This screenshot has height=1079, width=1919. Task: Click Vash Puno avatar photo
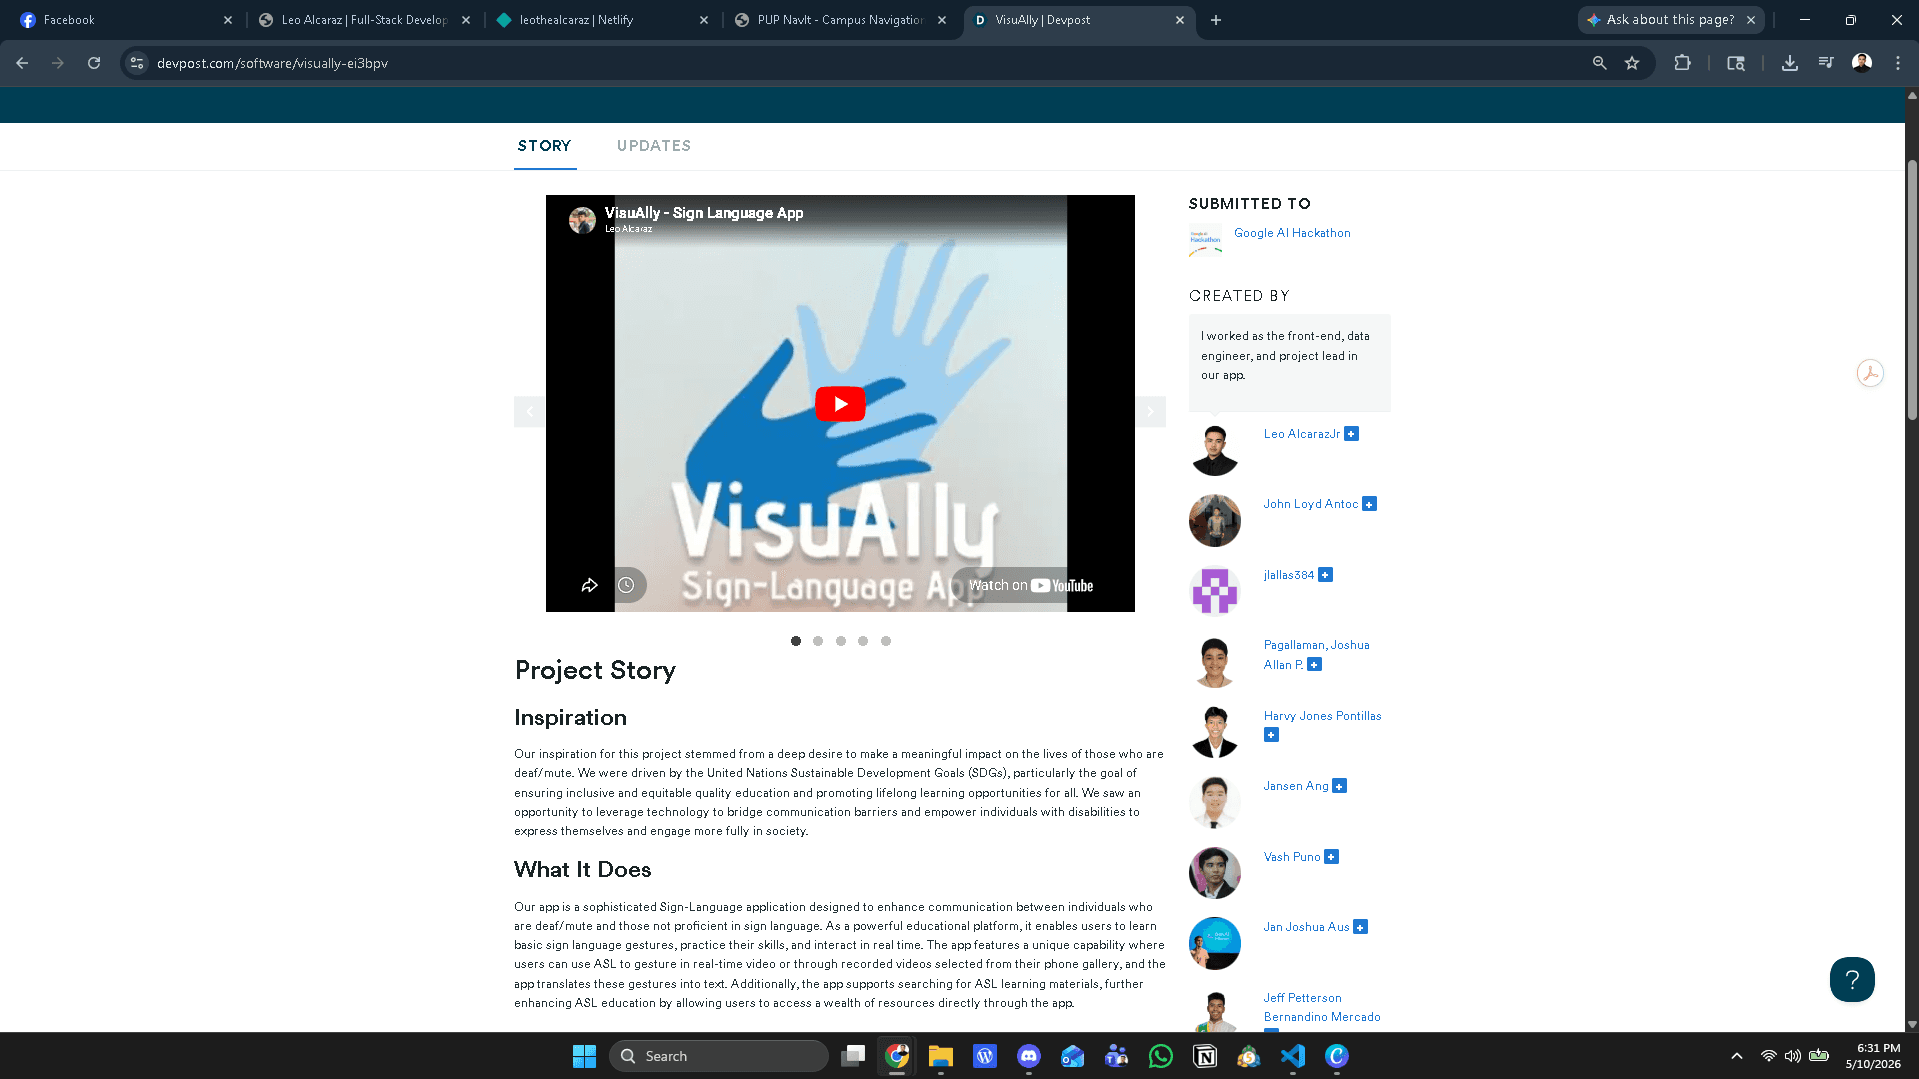(1215, 873)
